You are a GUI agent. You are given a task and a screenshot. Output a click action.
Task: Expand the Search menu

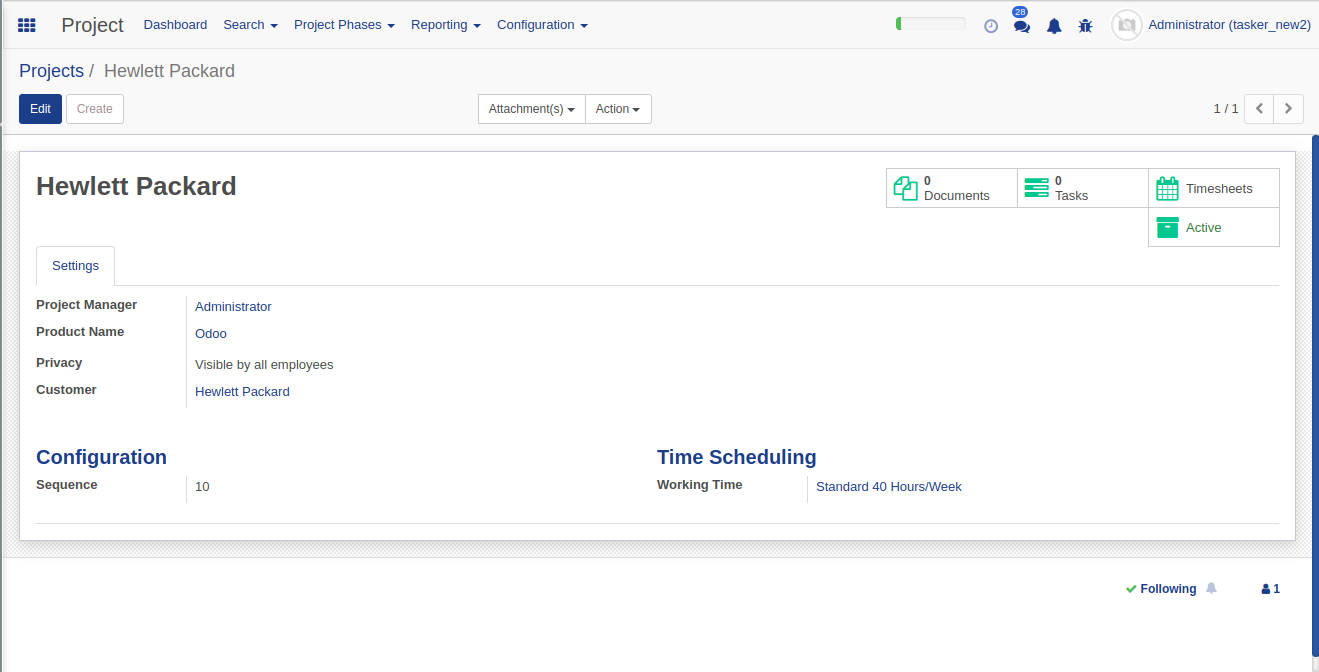pos(250,25)
